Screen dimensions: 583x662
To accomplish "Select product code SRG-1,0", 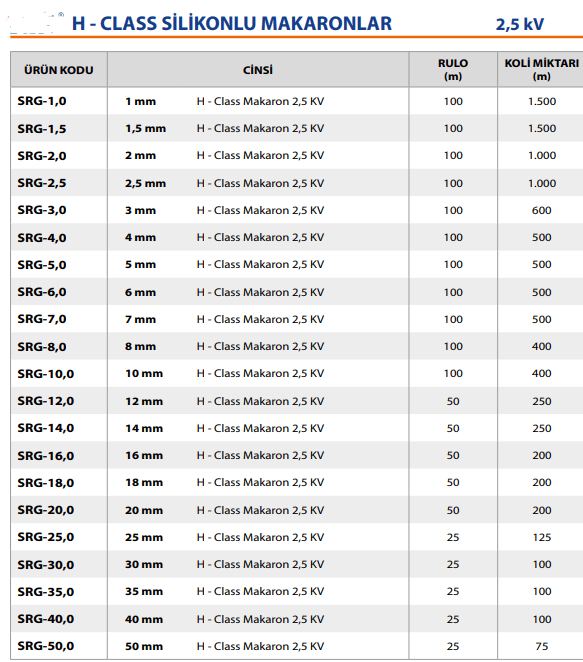I will (42, 101).
